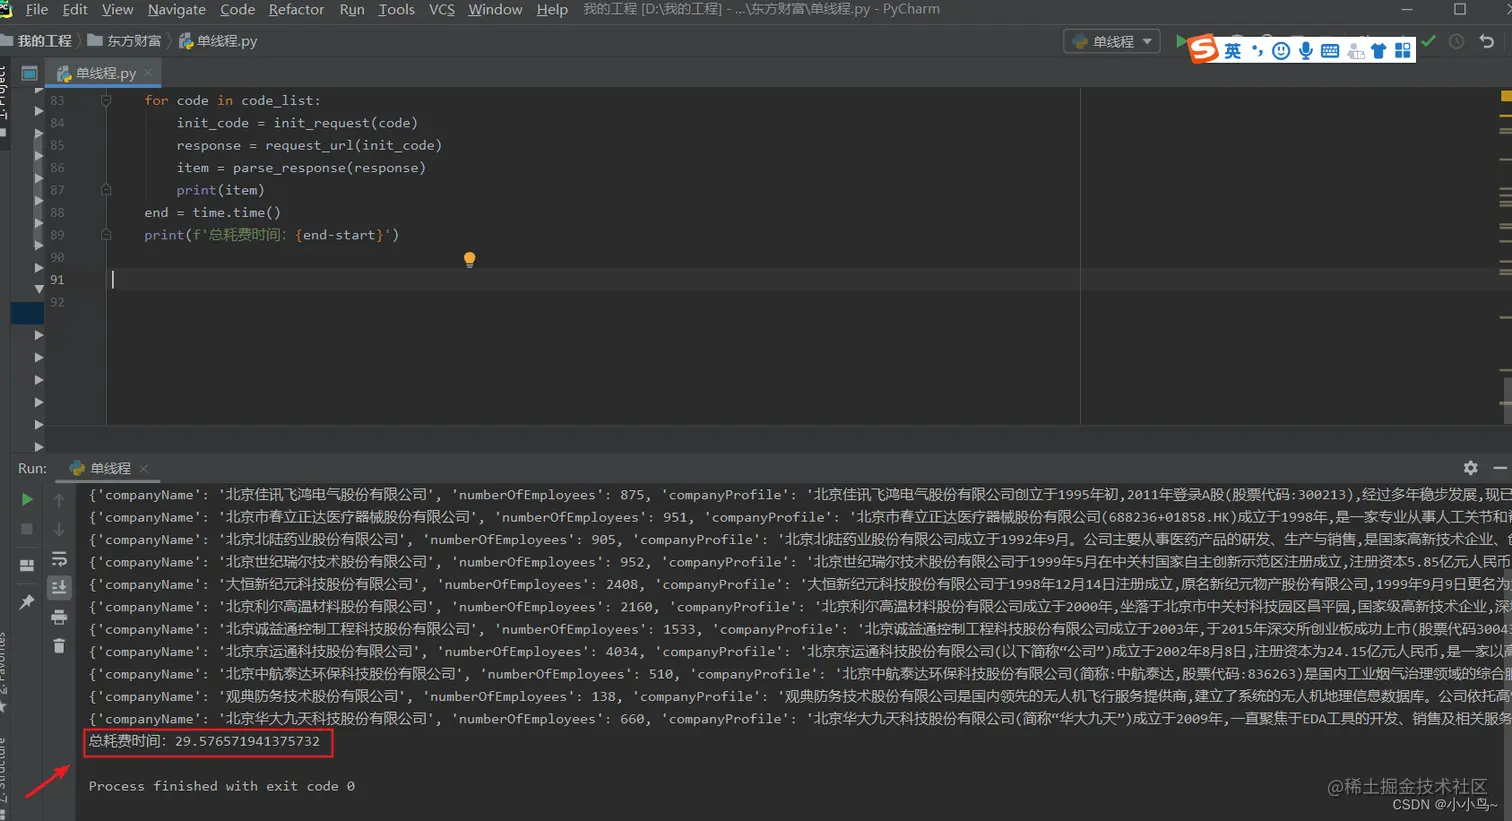Viewport: 1512px width, 821px height.
Task: Open Sogou emoji smiley panel
Action: coord(1281,51)
